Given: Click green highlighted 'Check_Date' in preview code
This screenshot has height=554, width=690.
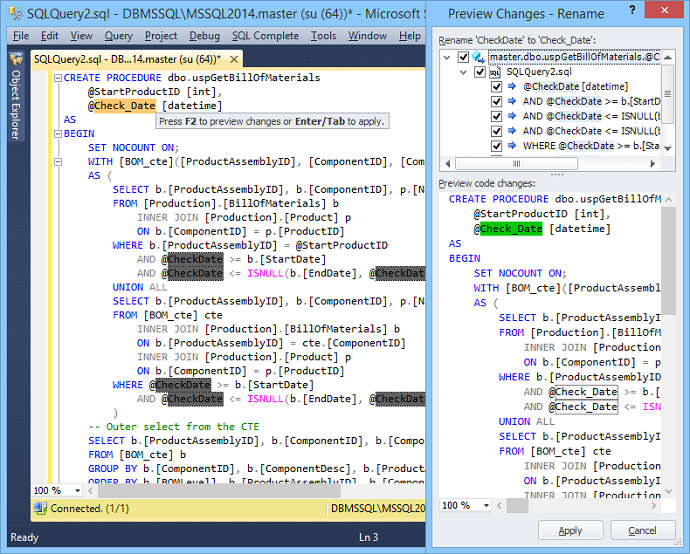Looking at the screenshot, I should click(x=511, y=229).
